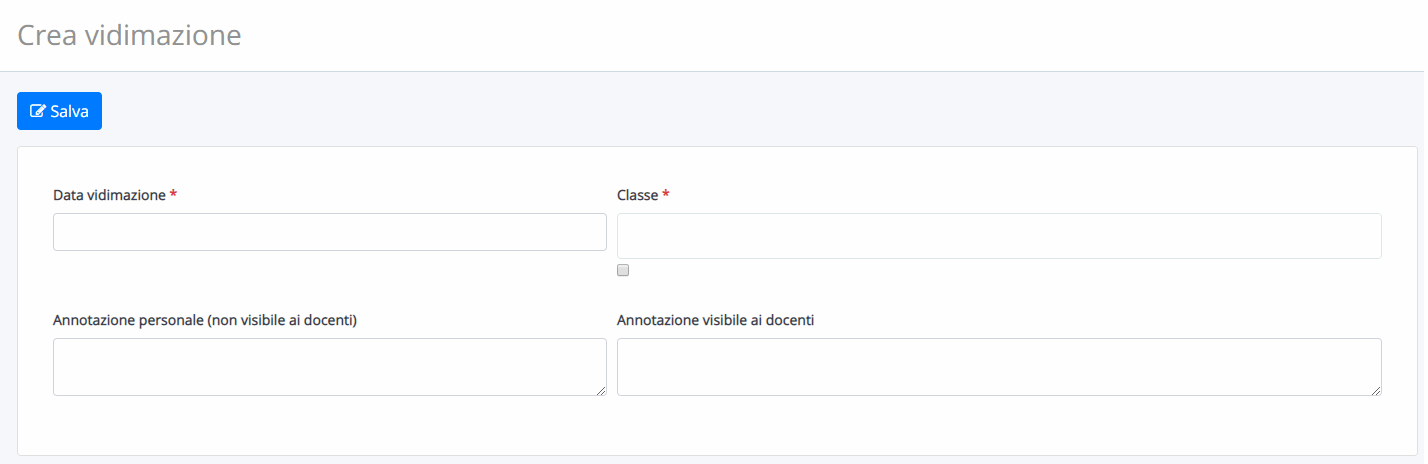
Task: Click the resize grip of Annotazione personale box
Action: point(601,390)
